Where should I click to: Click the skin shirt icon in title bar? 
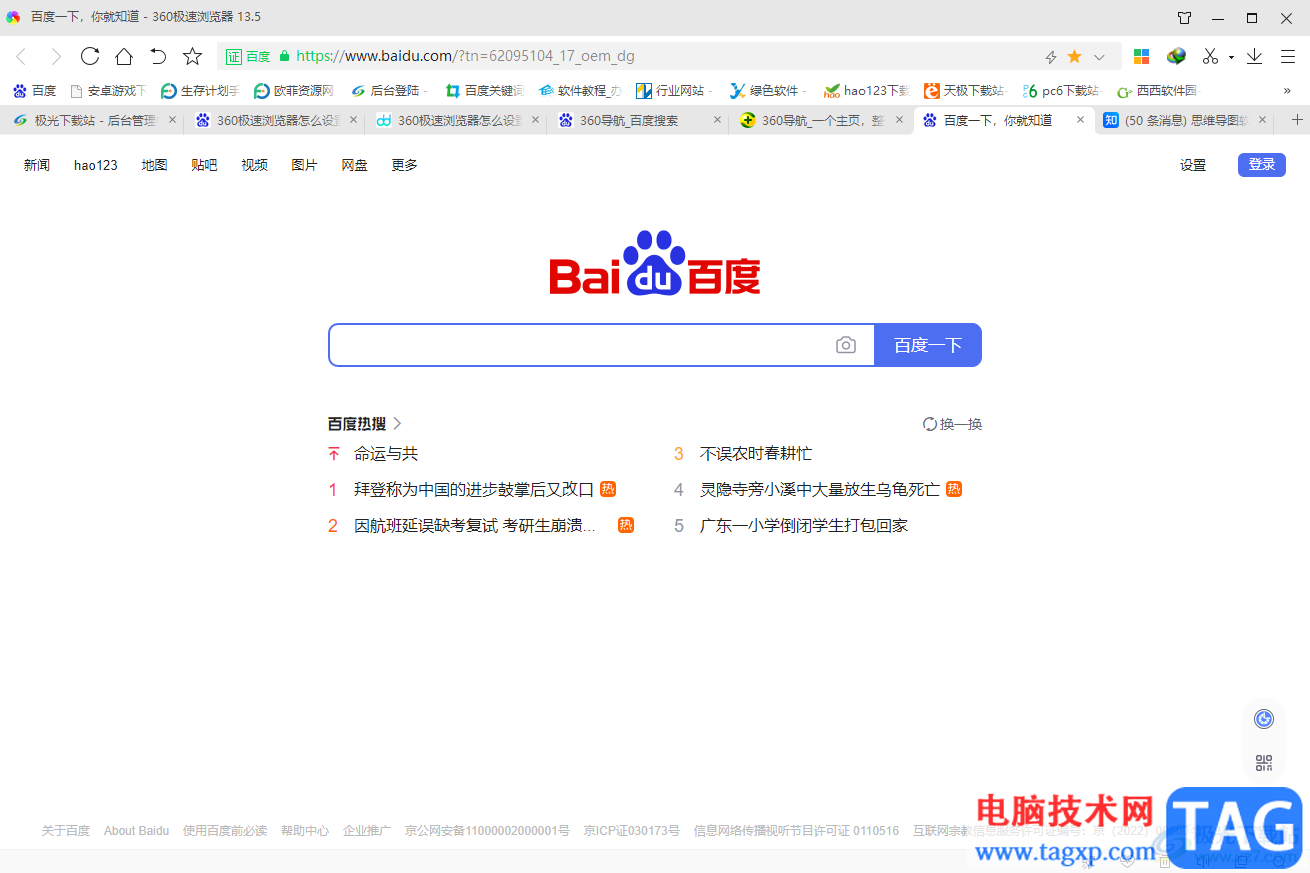click(1185, 17)
